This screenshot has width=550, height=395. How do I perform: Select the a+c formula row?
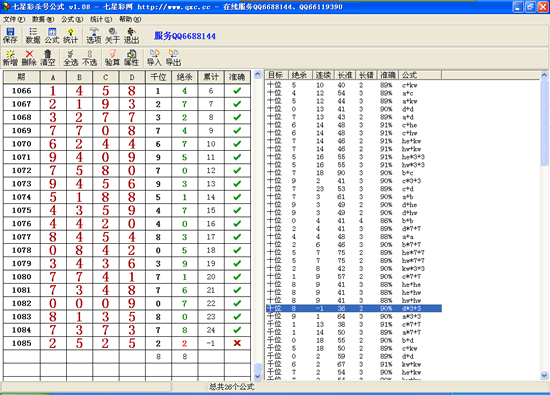pos(354,93)
